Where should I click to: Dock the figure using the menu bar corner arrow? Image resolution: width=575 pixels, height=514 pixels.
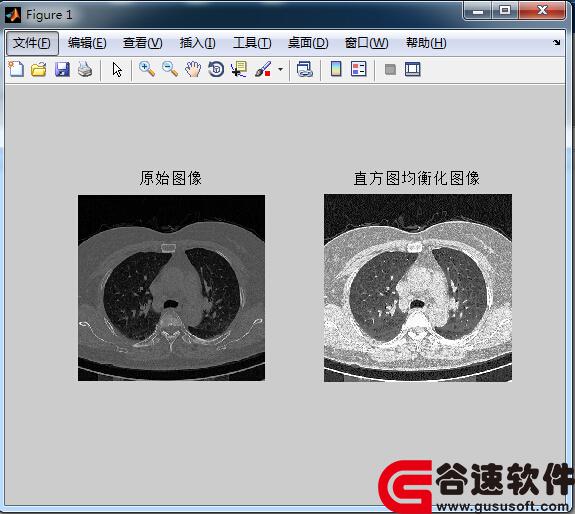(556, 43)
